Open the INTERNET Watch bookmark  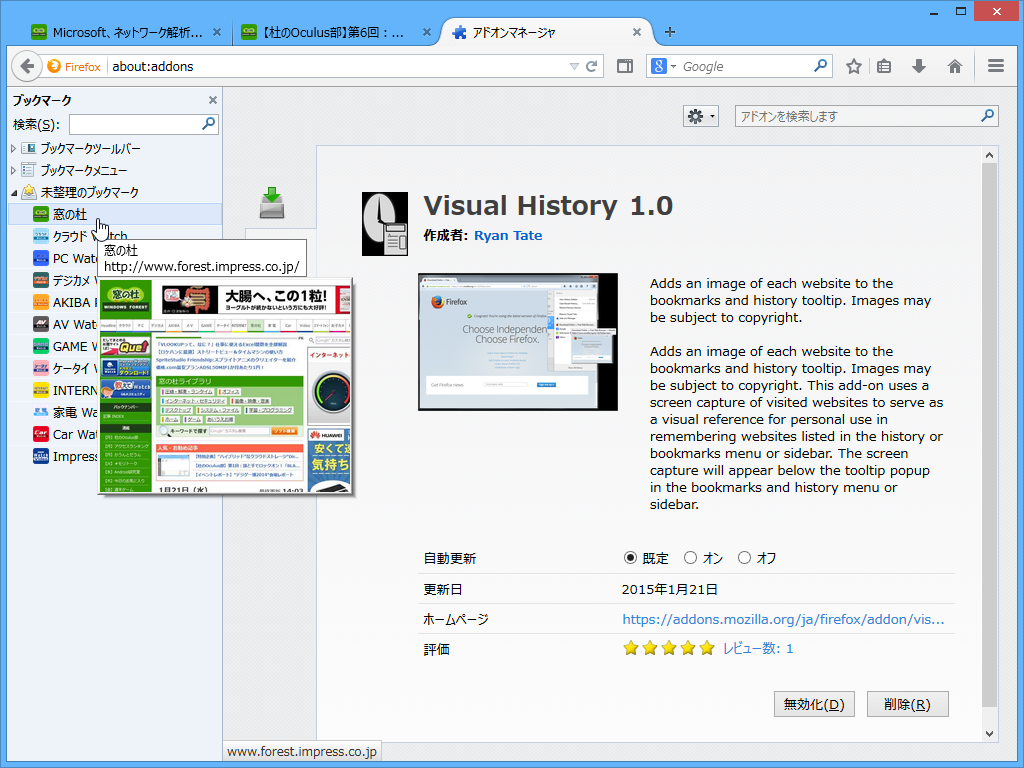(x=64, y=391)
